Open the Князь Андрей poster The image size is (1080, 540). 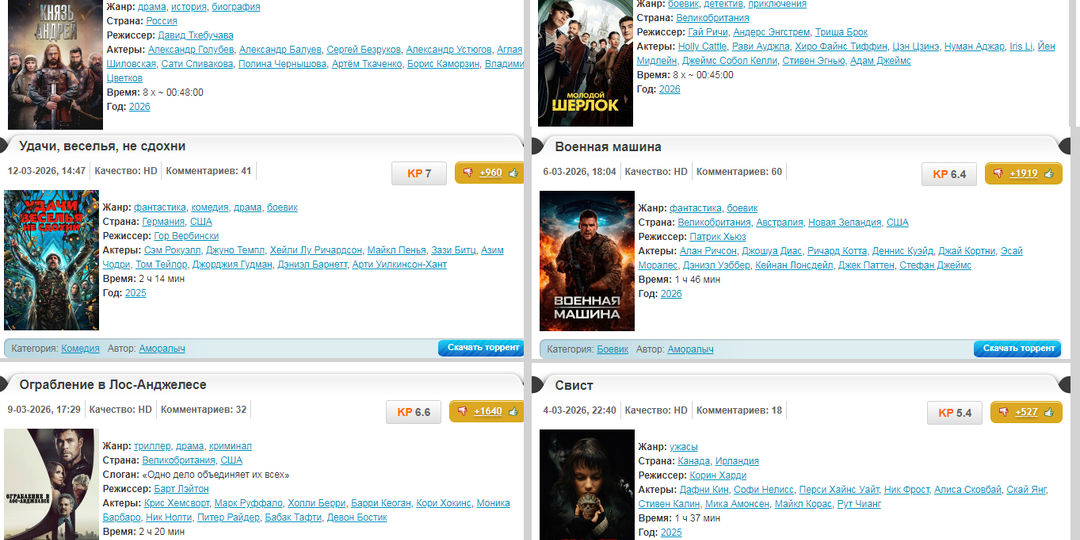[55, 65]
